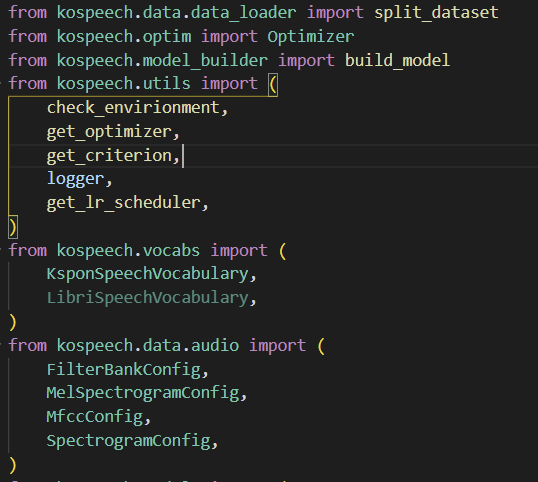
Task: Click MfccConfig class name
Action: click(x=95, y=417)
